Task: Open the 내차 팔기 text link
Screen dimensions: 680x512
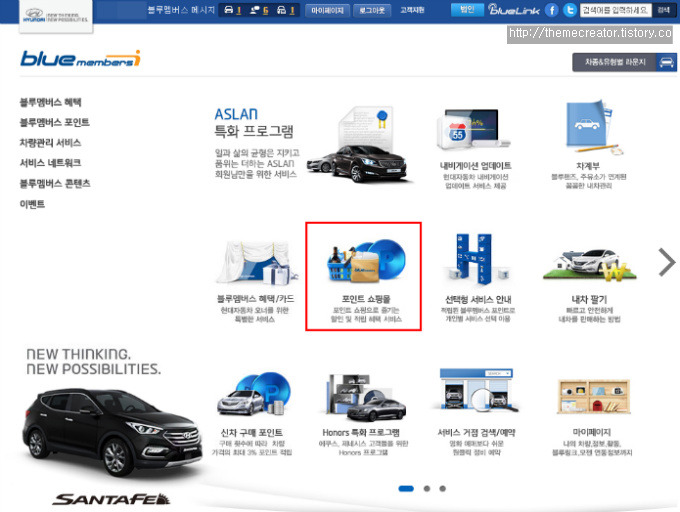Action: click(589, 299)
